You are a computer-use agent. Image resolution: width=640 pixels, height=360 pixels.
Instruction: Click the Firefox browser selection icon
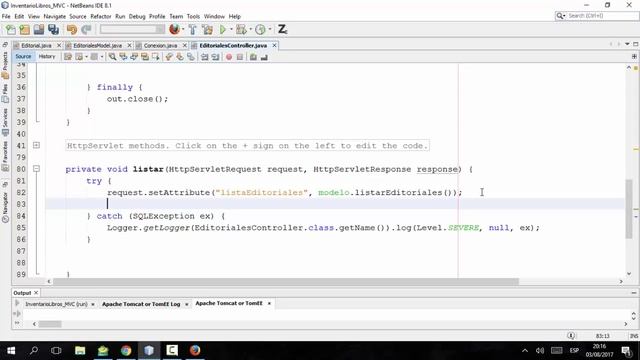pos(174,29)
